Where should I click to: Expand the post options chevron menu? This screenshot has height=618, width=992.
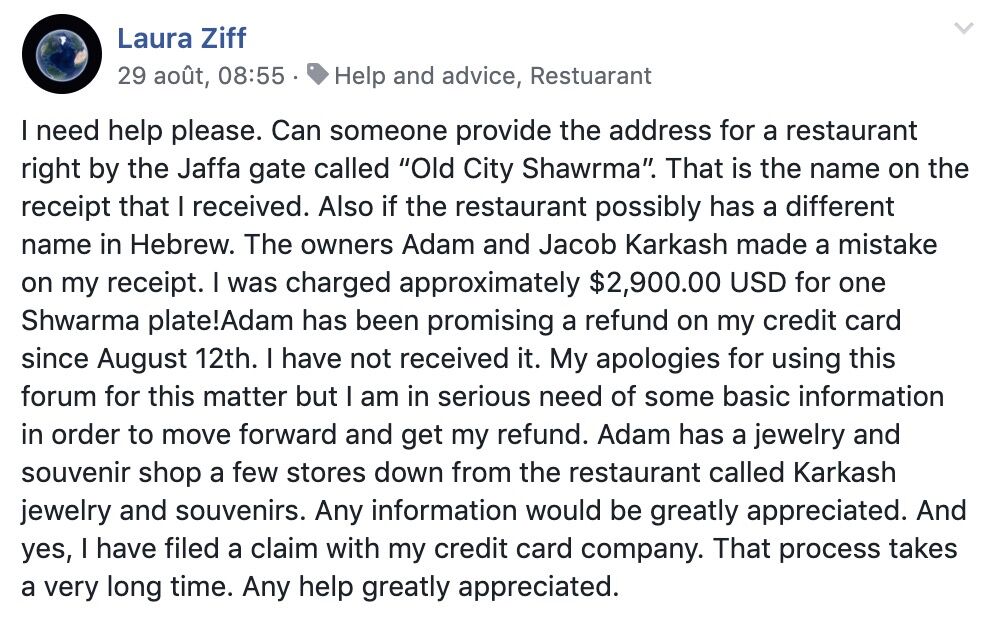point(964,28)
